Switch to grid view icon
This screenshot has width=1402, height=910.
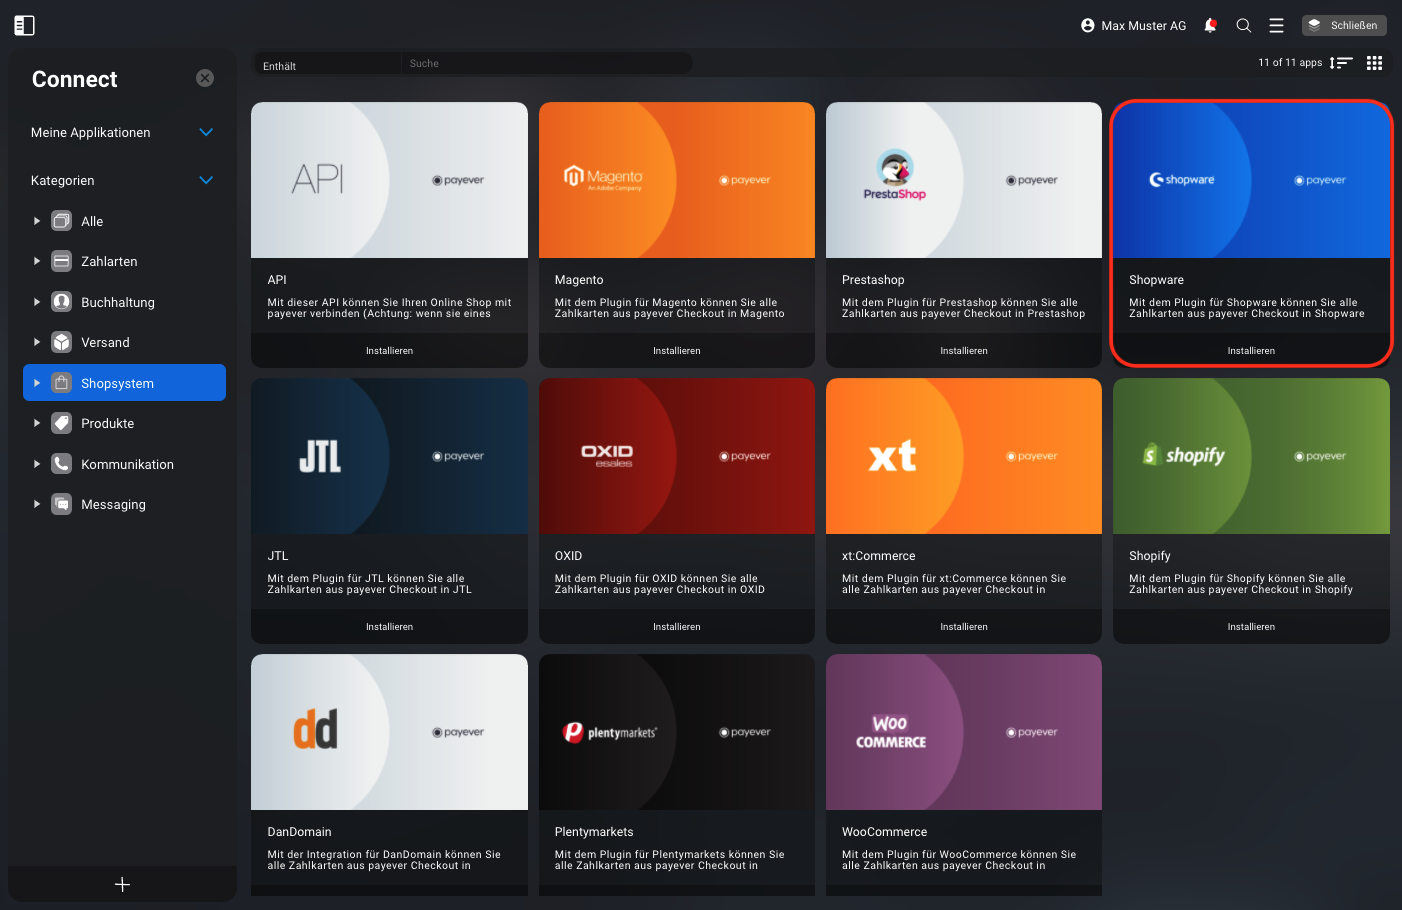[x=1374, y=63]
